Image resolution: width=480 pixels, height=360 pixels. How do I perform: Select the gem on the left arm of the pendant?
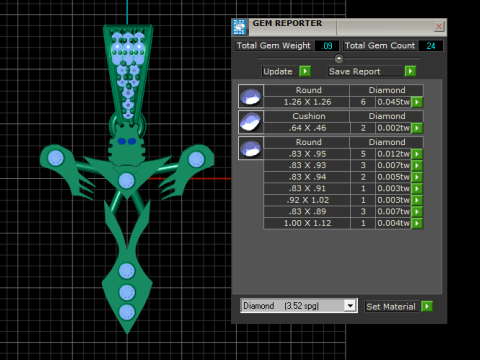[56, 158]
